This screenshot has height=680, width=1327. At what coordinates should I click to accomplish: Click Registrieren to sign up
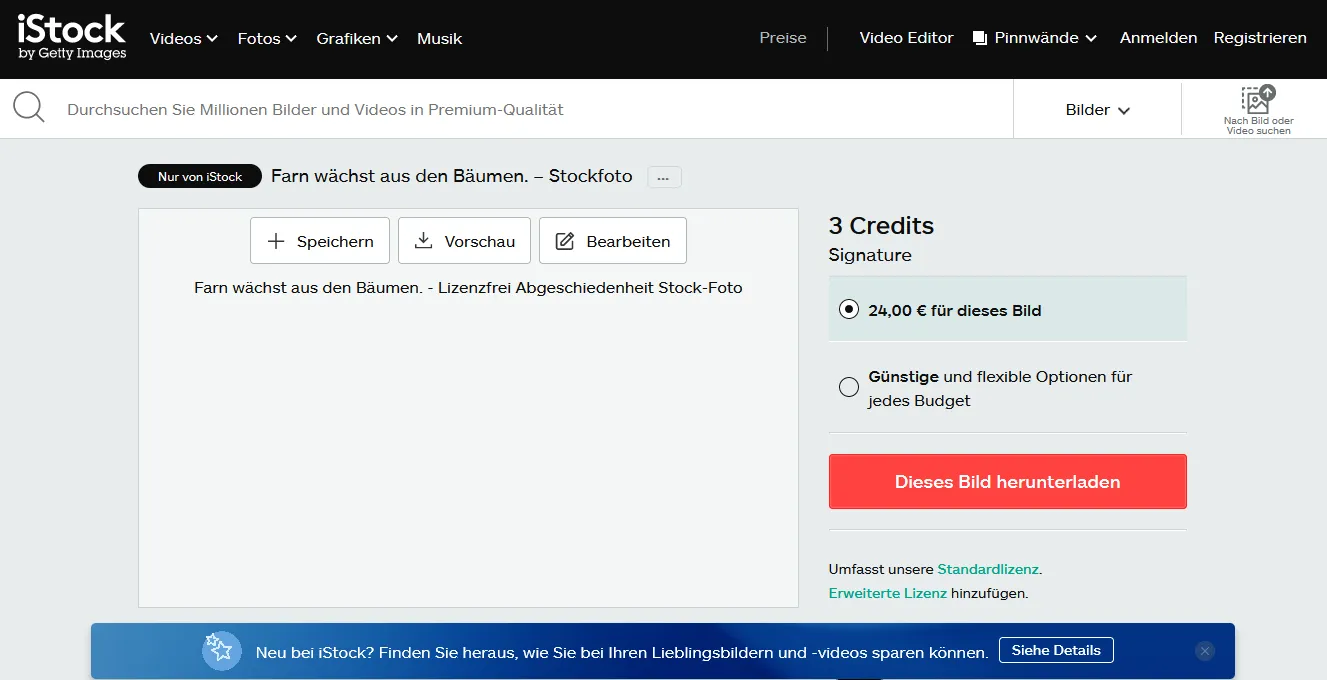click(1260, 38)
